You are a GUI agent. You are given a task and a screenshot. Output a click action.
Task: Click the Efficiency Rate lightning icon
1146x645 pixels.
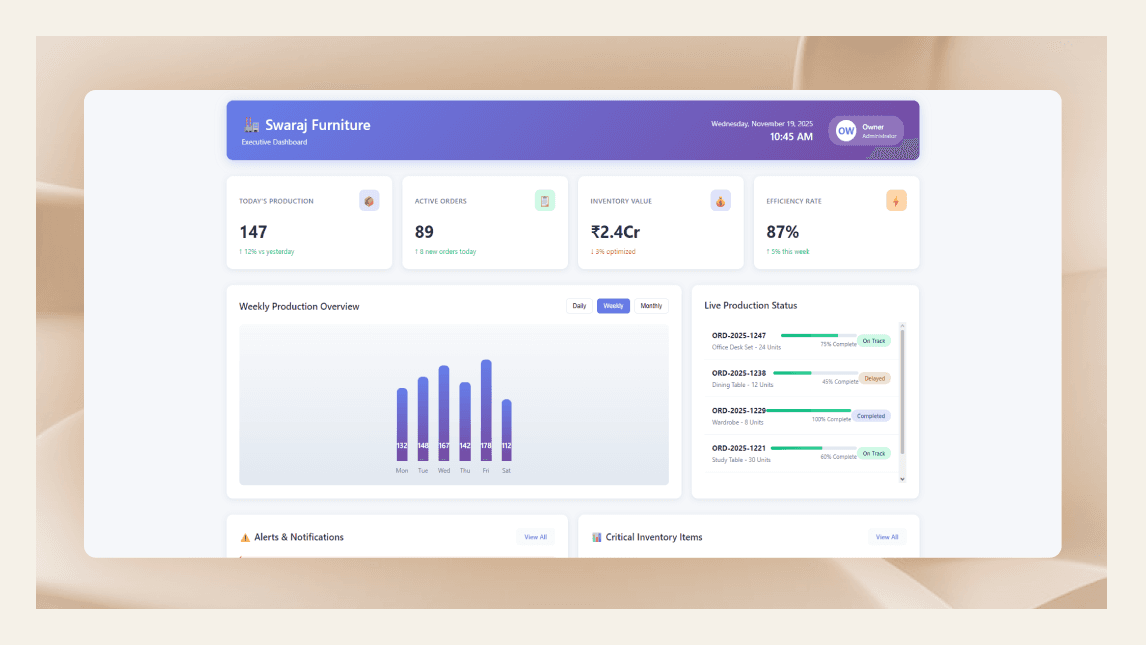tap(896, 201)
